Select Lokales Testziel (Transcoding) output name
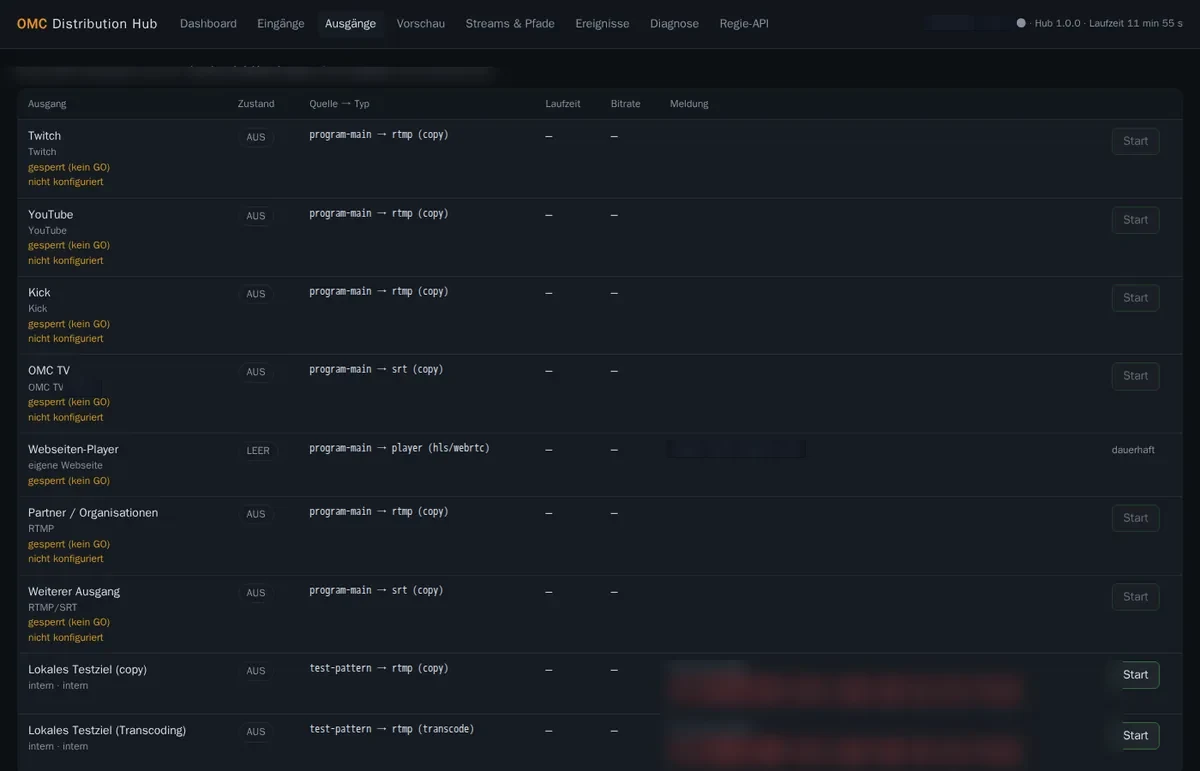Viewport: 1200px width, 771px height. [x=107, y=731]
